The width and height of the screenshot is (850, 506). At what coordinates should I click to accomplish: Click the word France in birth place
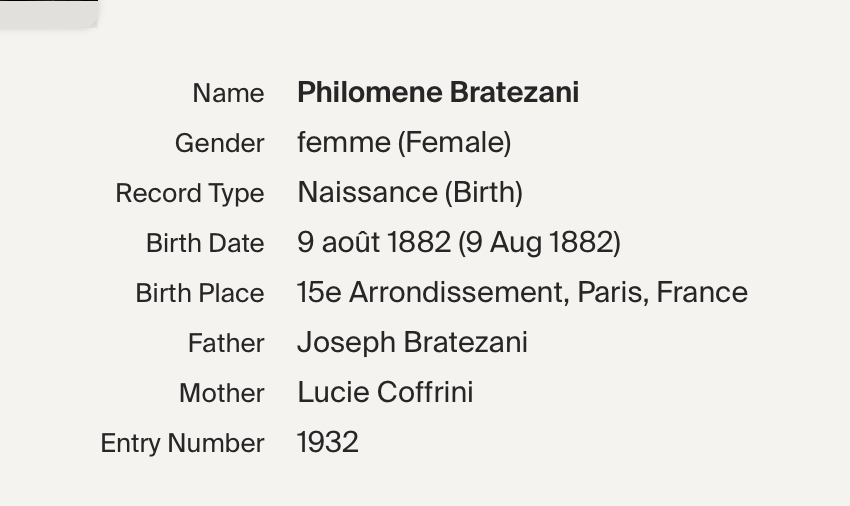[702, 293]
